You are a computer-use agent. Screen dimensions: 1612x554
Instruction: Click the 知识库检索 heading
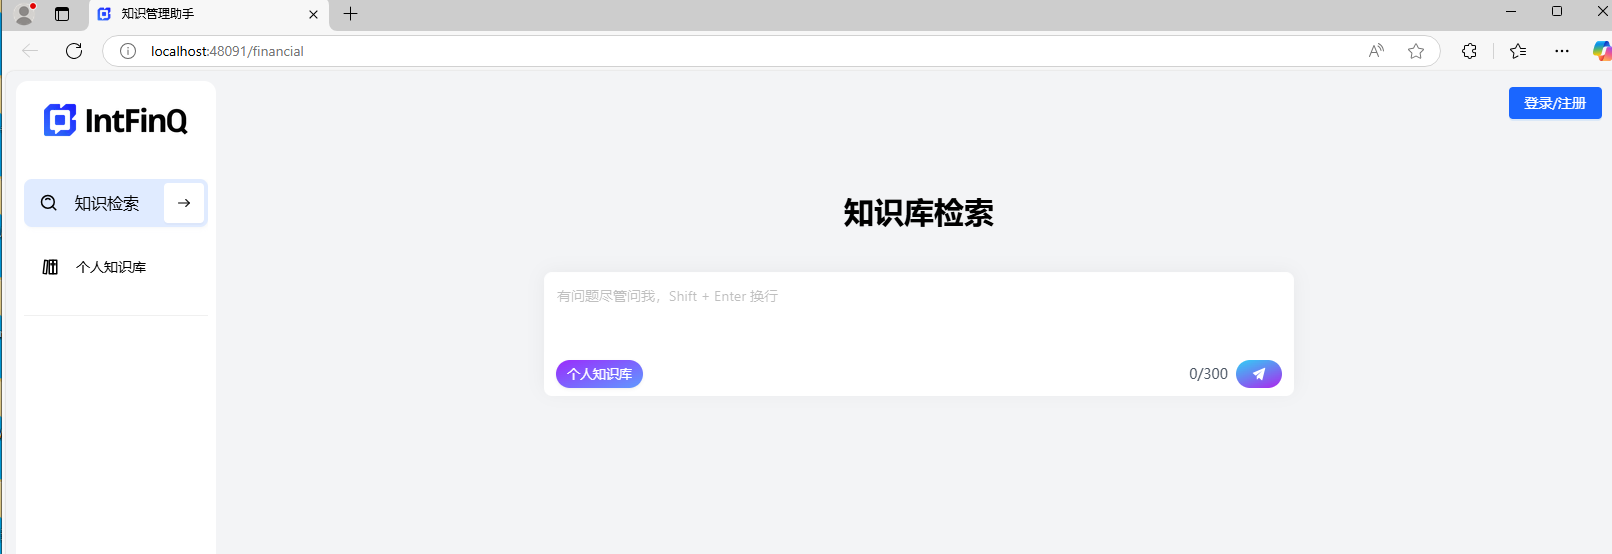pyautogui.click(x=918, y=213)
